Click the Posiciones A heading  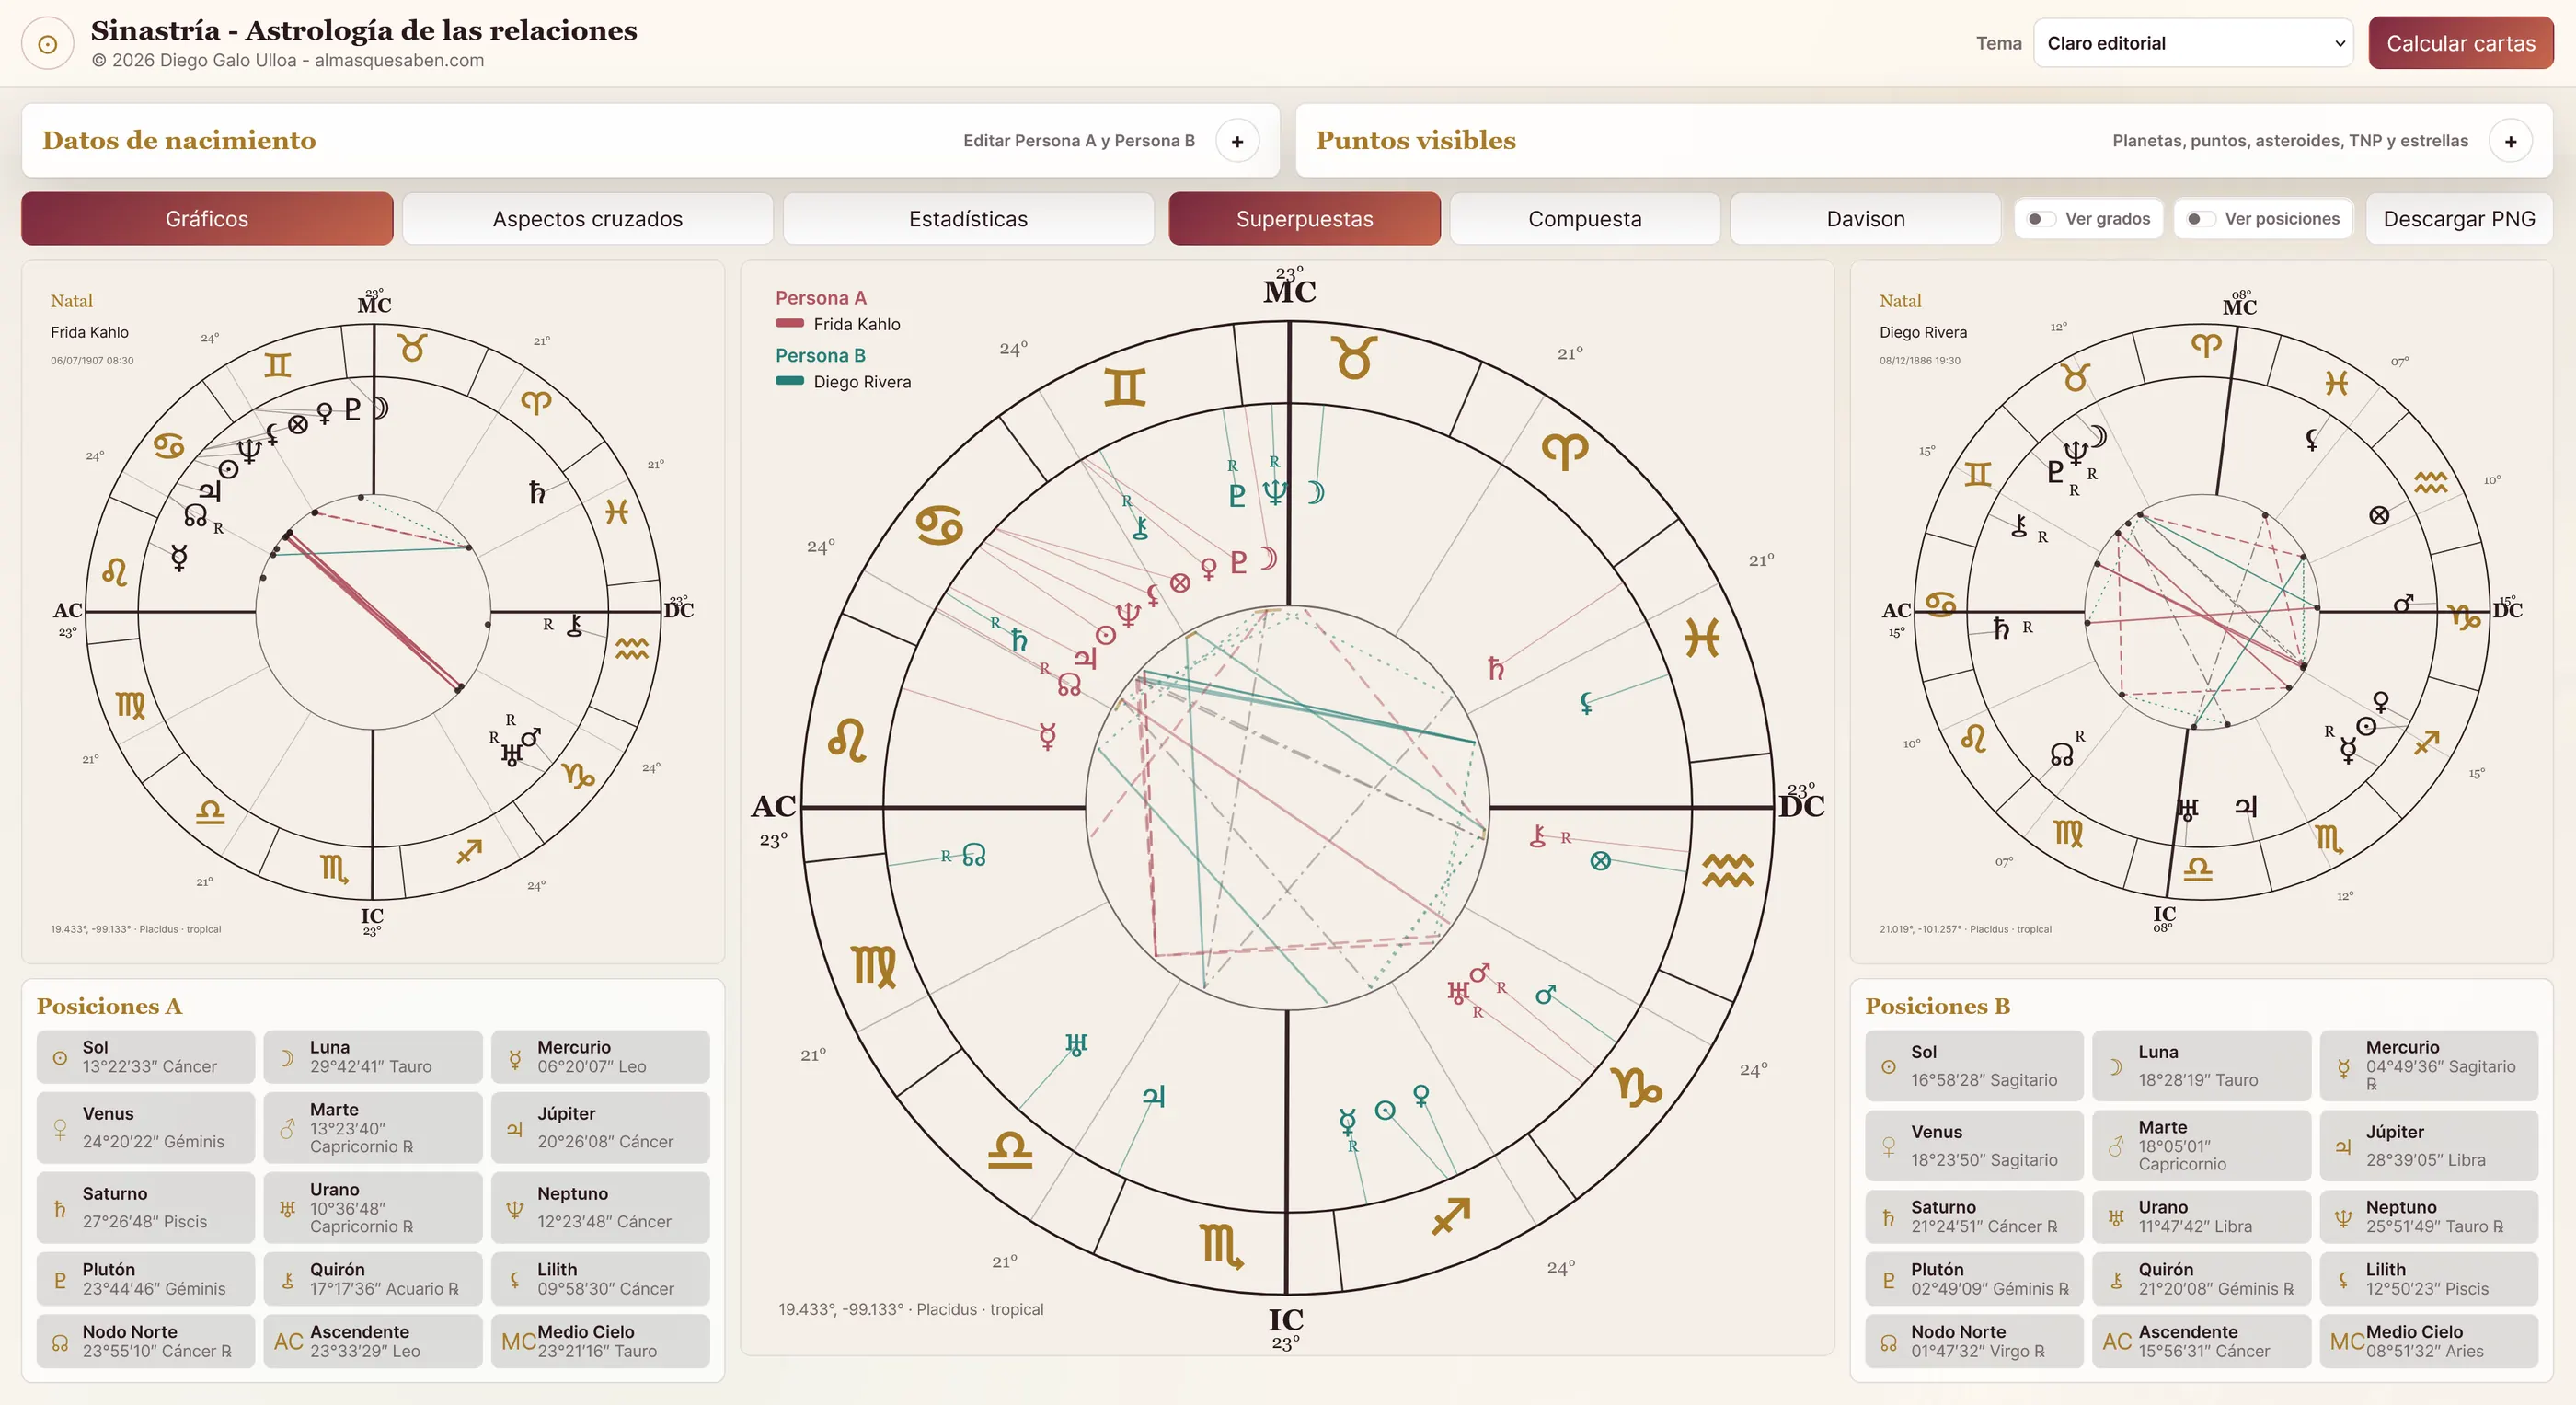coord(109,1006)
